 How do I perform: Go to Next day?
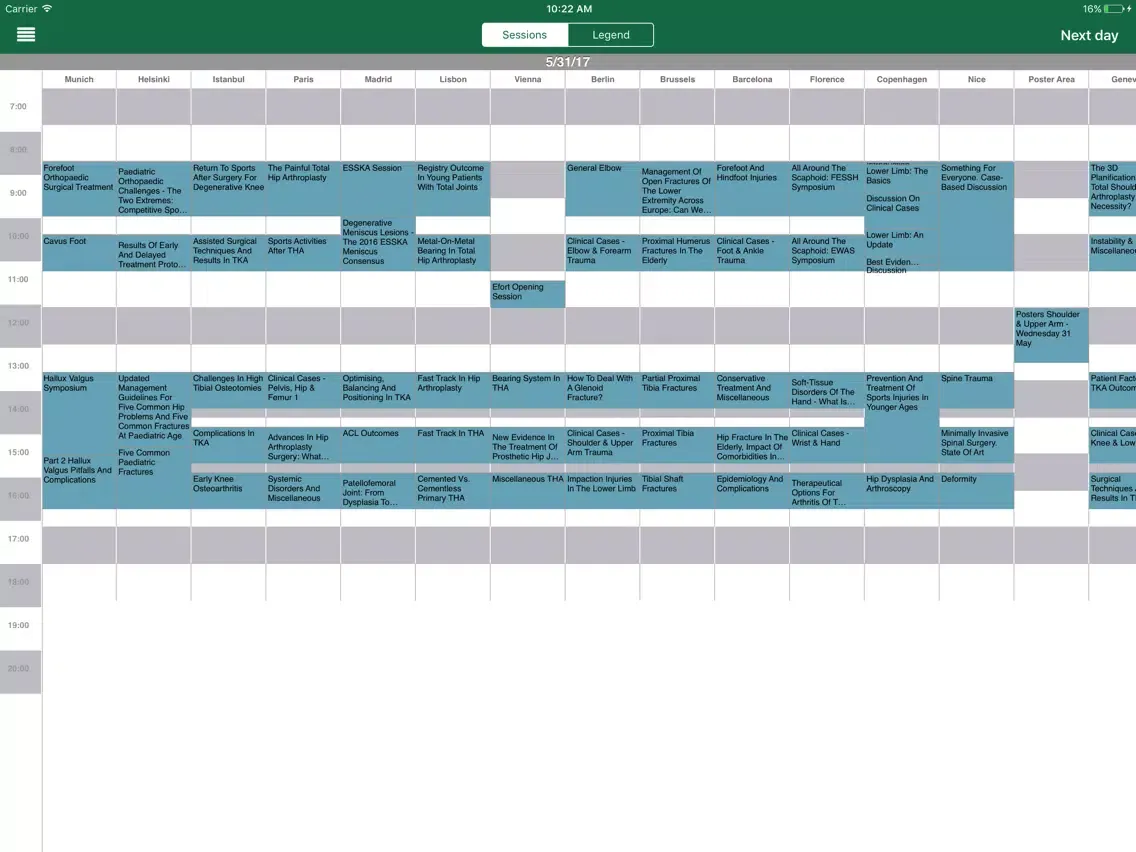[1088, 35]
